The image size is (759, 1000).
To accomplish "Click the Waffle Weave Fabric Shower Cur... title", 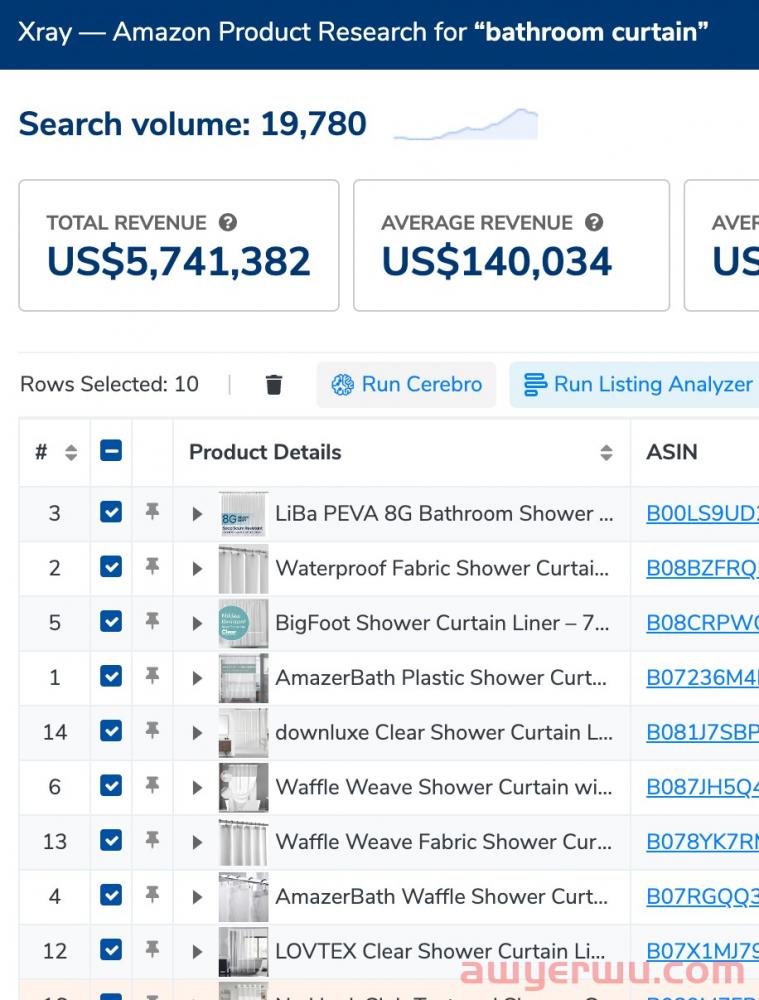I will pyautogui.click(x=443, y=842).
